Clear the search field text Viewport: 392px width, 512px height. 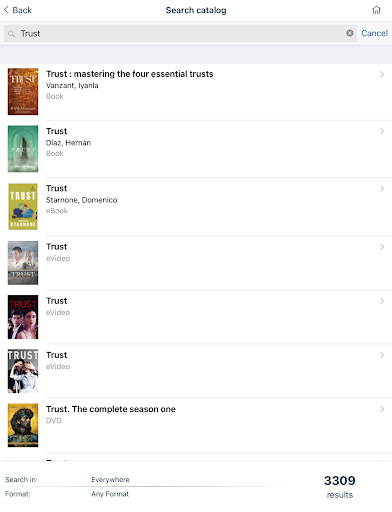pos(350,33)
